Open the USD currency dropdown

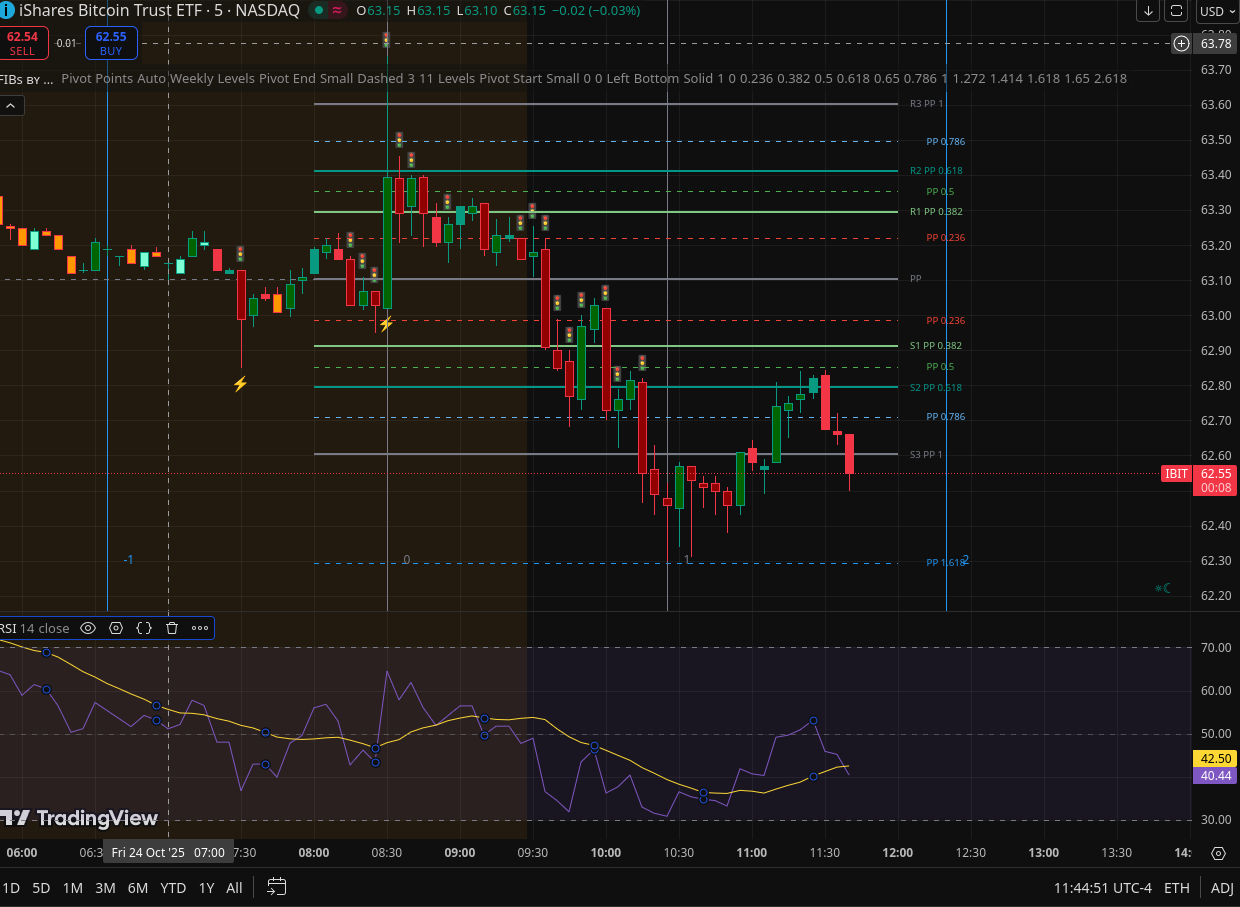1216,11
